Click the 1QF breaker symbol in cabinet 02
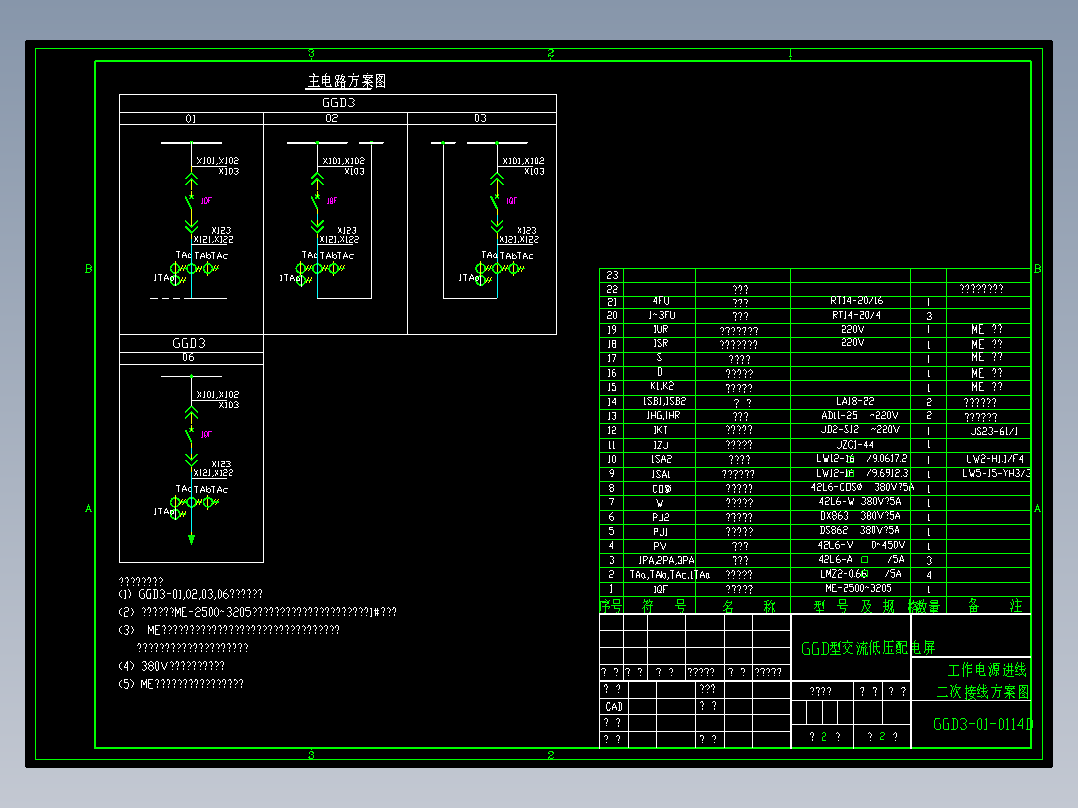 [x=316, y=199]
